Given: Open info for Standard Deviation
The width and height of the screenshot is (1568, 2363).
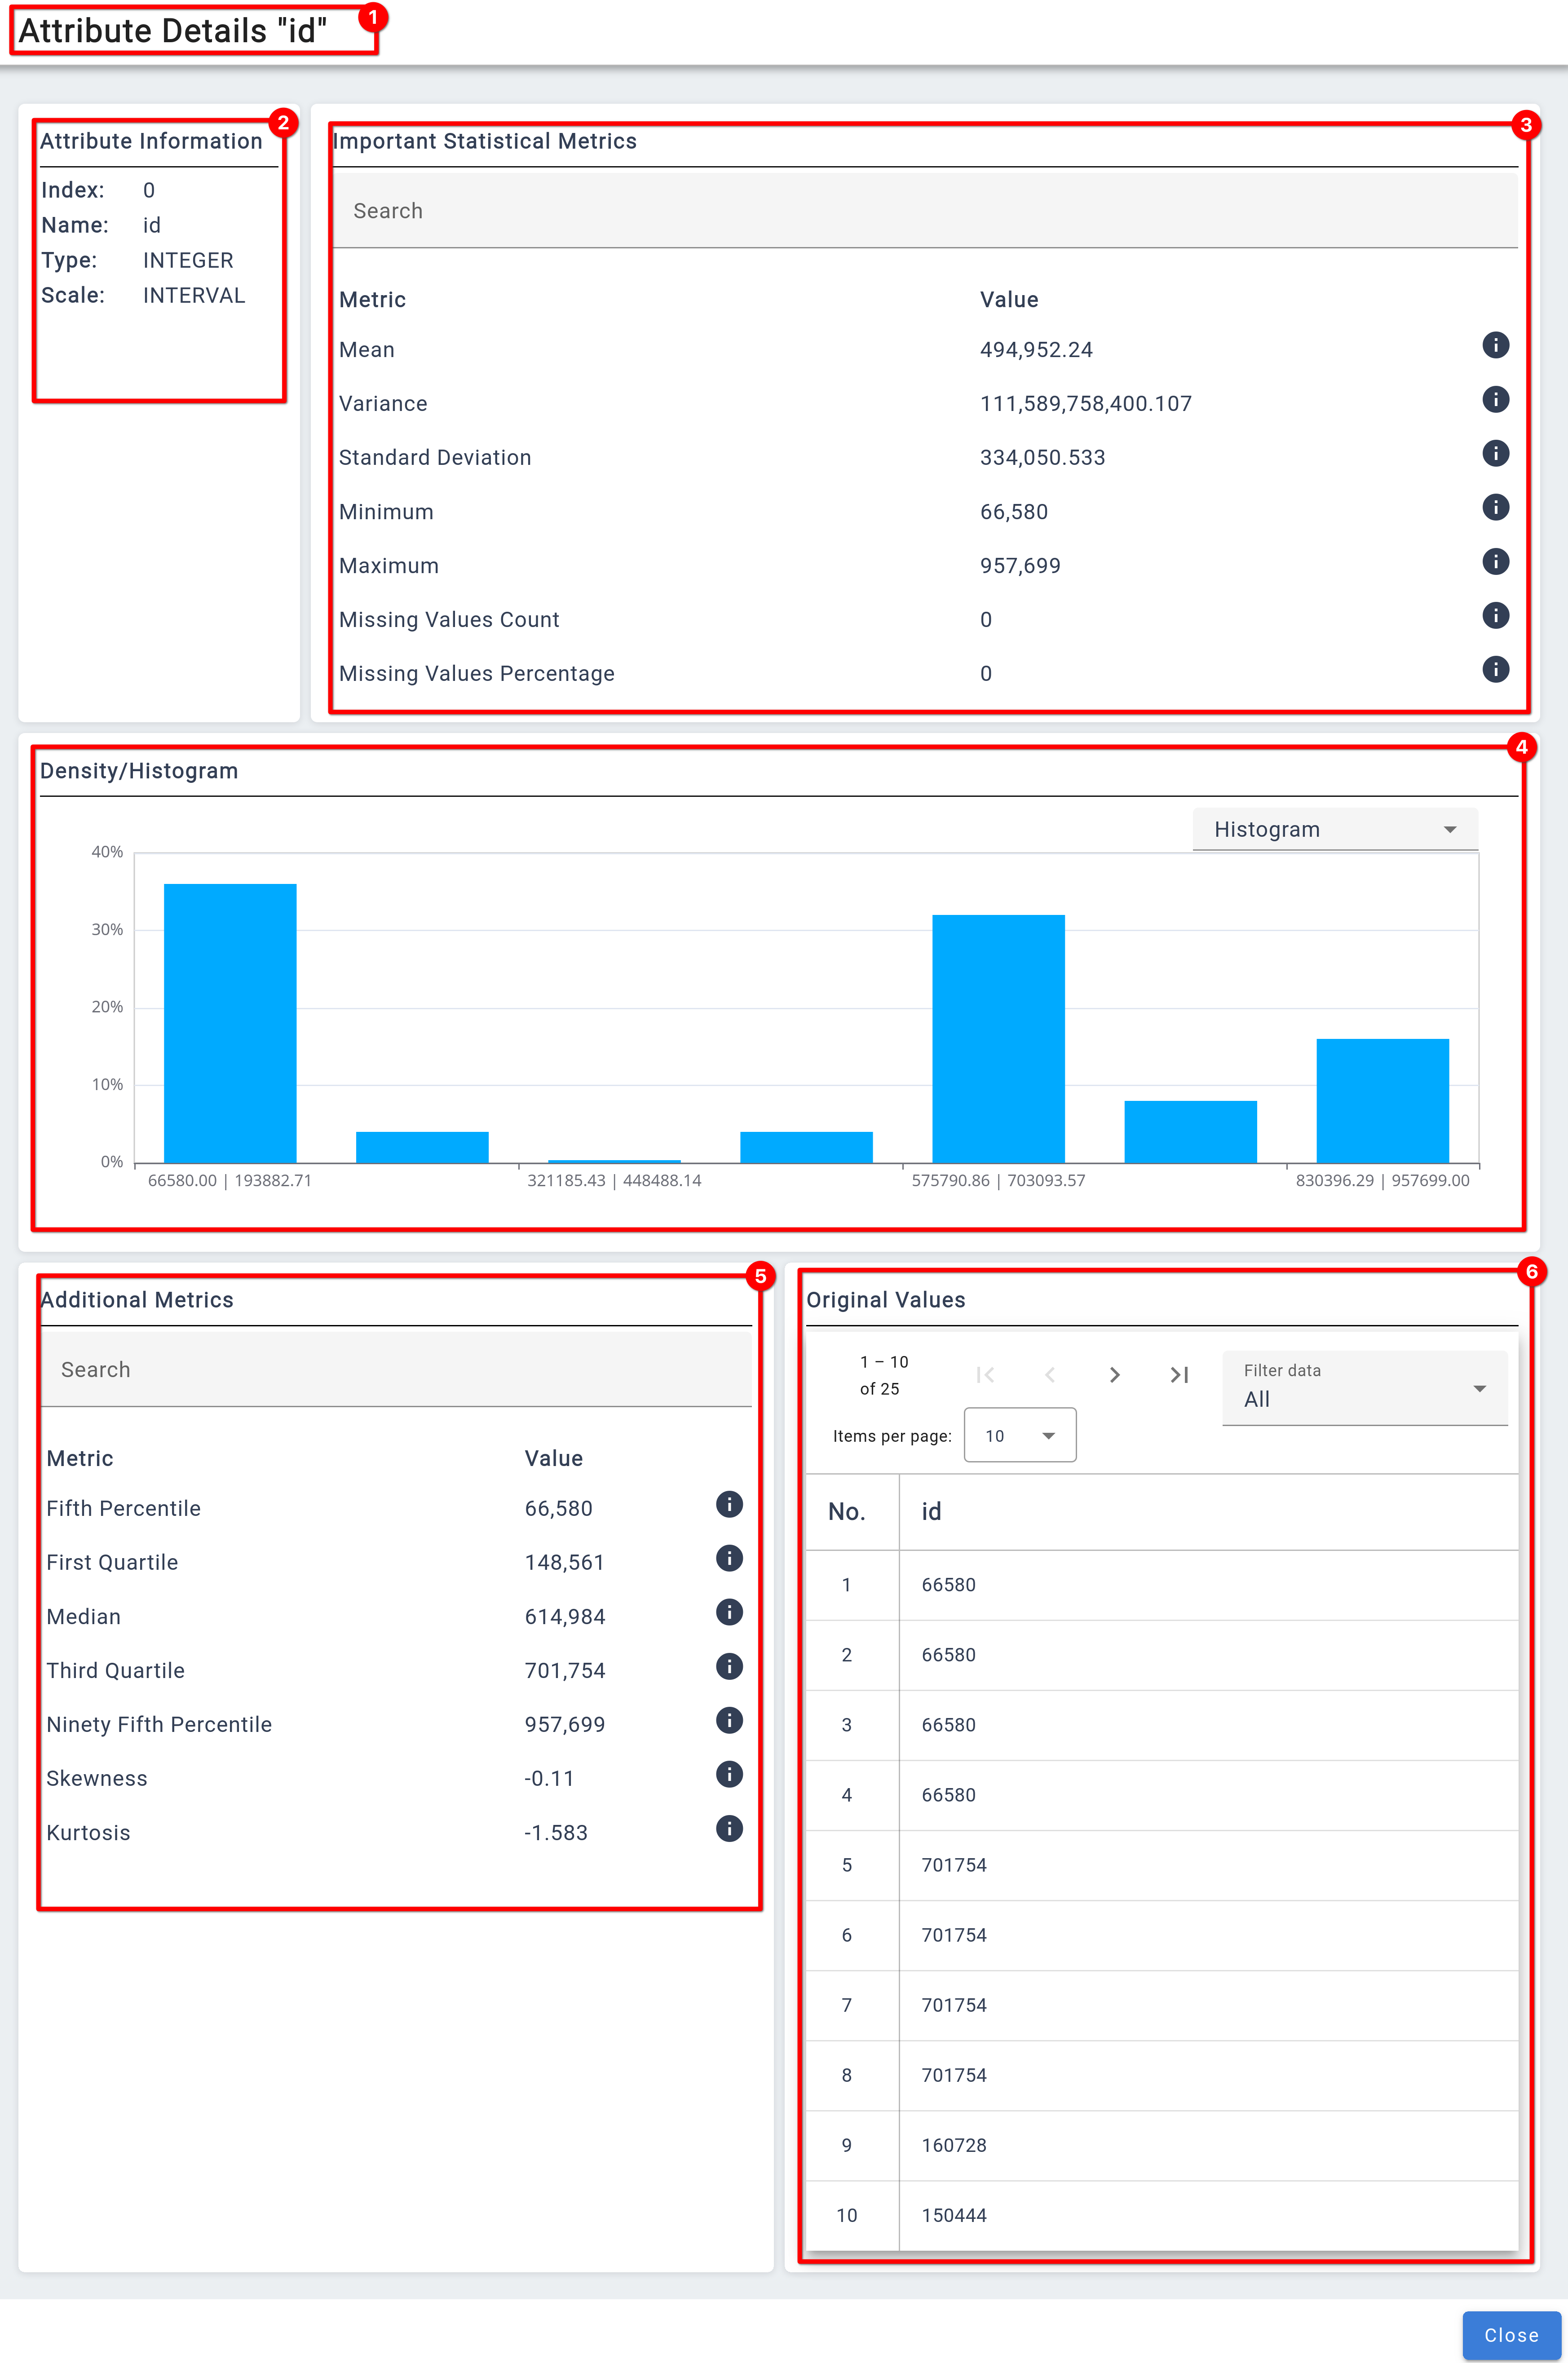Looking at the screenshot, I should point(1494,453).
